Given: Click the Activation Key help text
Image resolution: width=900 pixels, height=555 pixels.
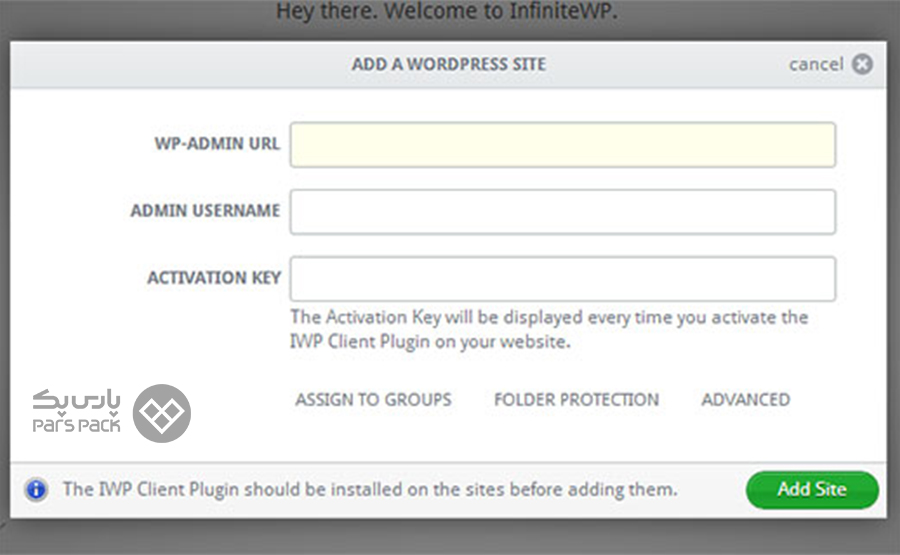Looking at the screenshot, I should pyautogui.click(x=549, y=329).
